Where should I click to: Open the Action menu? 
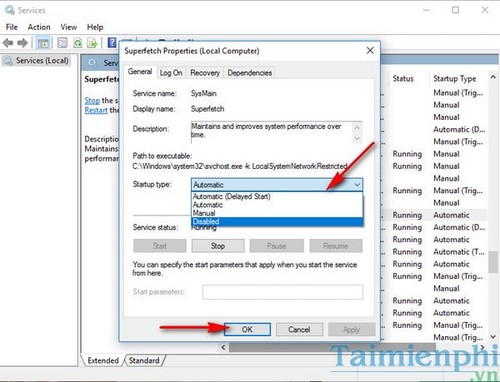(39, 27)
